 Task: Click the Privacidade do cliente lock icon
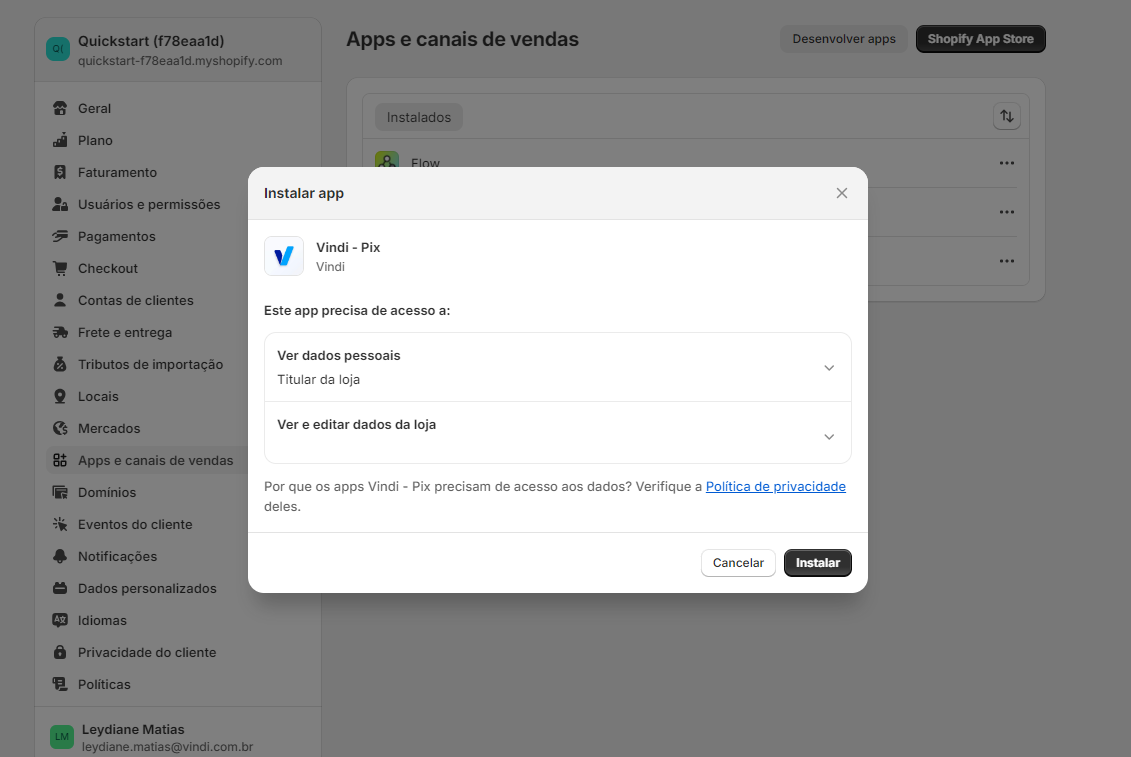tap(60, 652)
